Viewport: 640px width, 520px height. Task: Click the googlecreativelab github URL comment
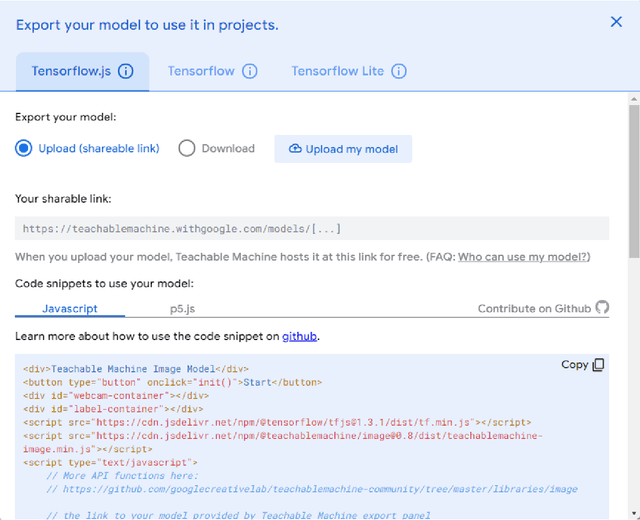click(312, 489)
